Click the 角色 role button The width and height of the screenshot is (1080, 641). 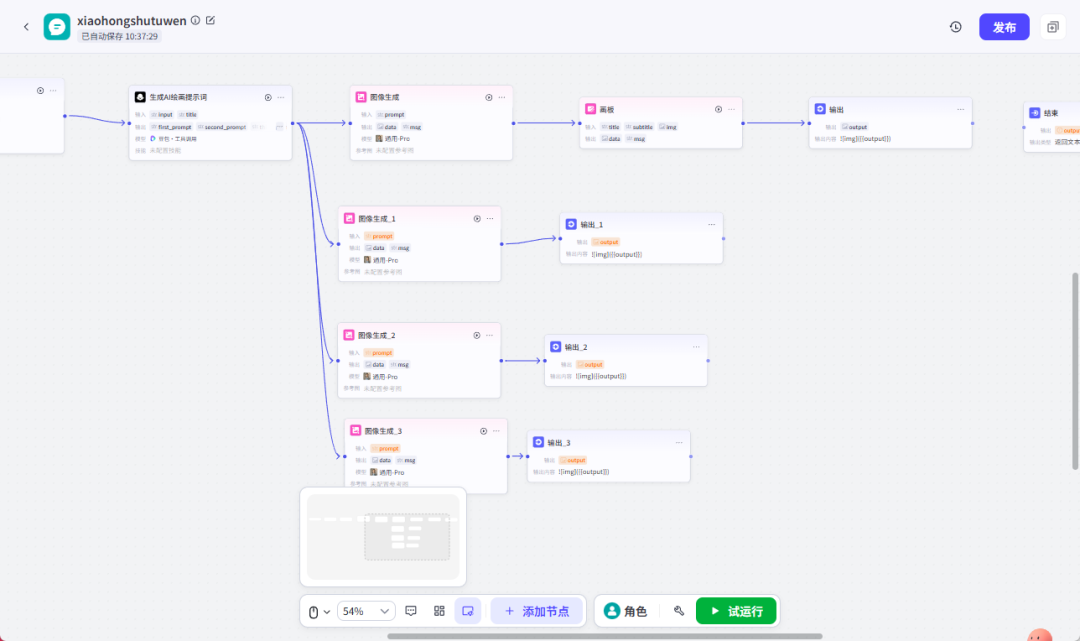tap(625, 611)
